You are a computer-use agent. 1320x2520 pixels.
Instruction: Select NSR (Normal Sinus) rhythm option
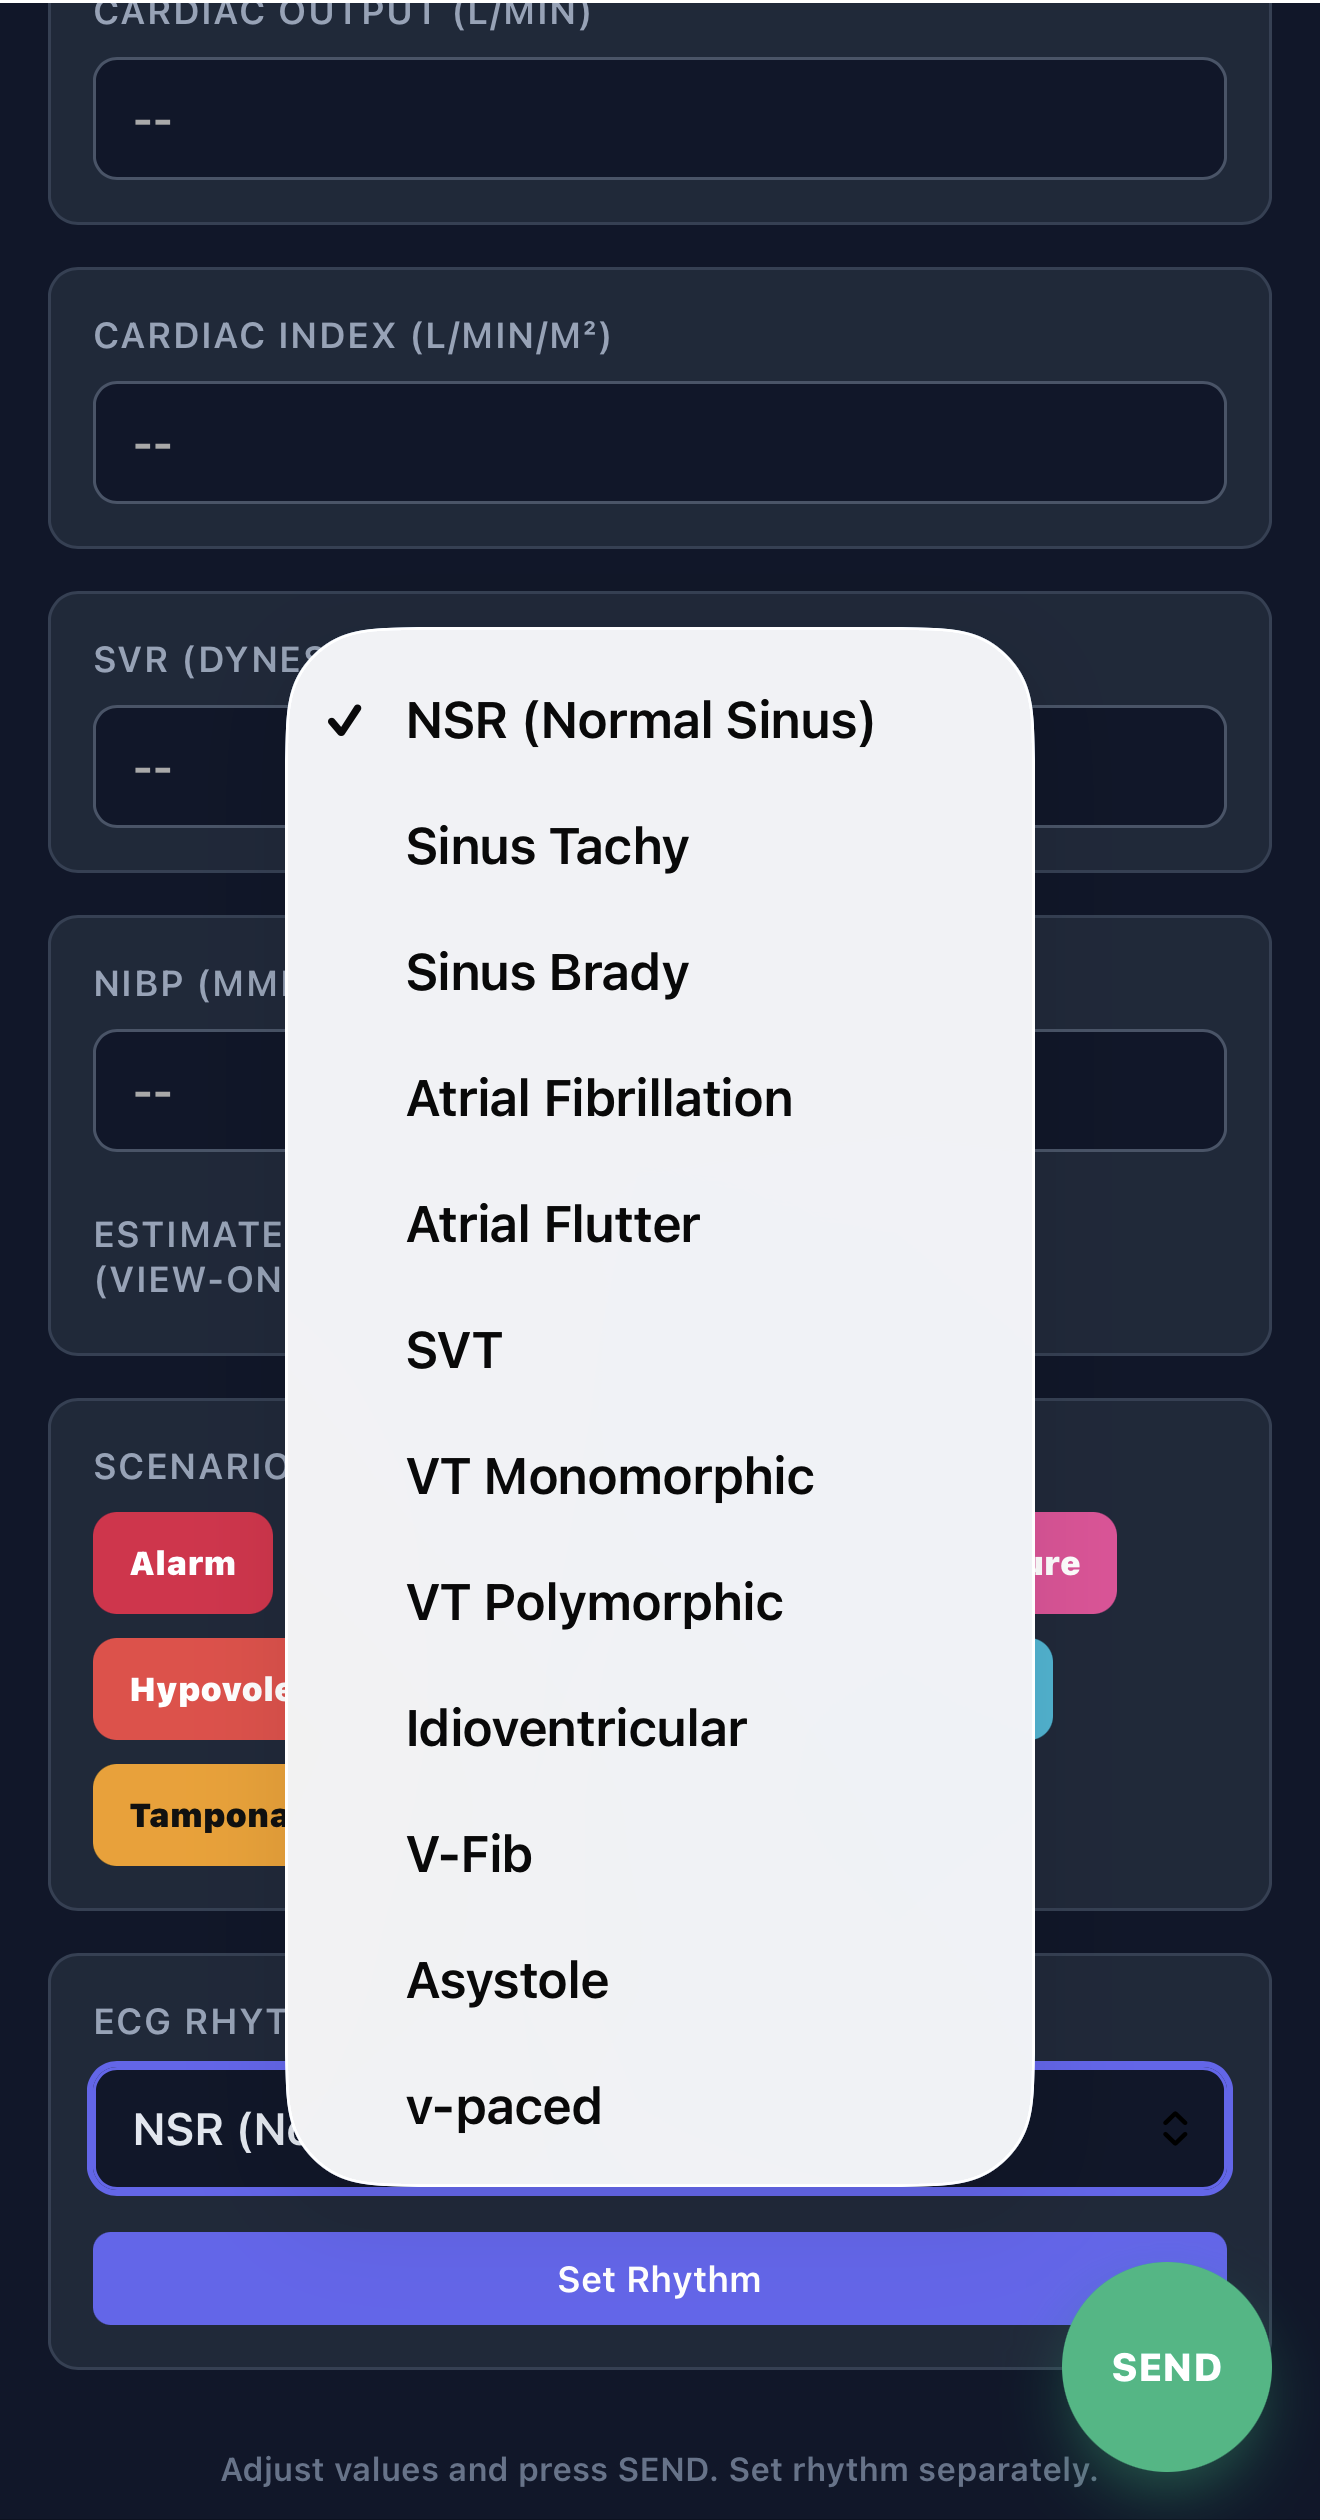[x=640, y=721]
